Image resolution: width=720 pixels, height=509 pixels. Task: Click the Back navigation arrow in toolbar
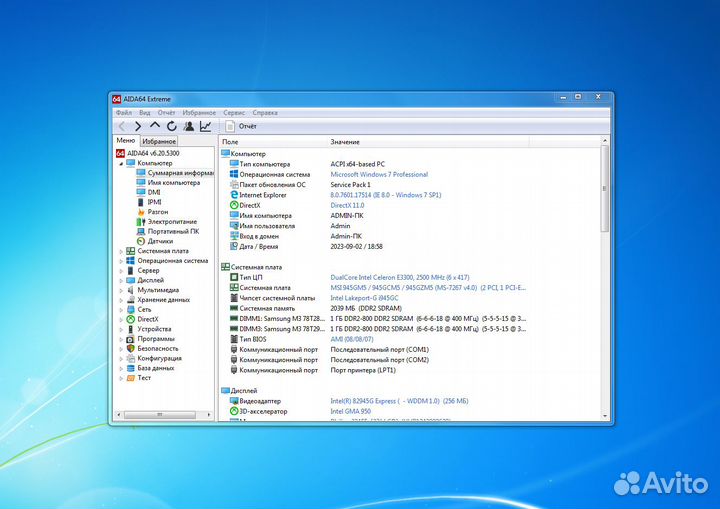tap(122, 127)
